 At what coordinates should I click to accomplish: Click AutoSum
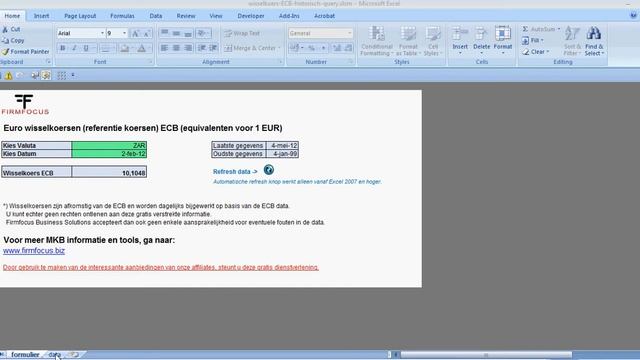click(x=541, y=29)
